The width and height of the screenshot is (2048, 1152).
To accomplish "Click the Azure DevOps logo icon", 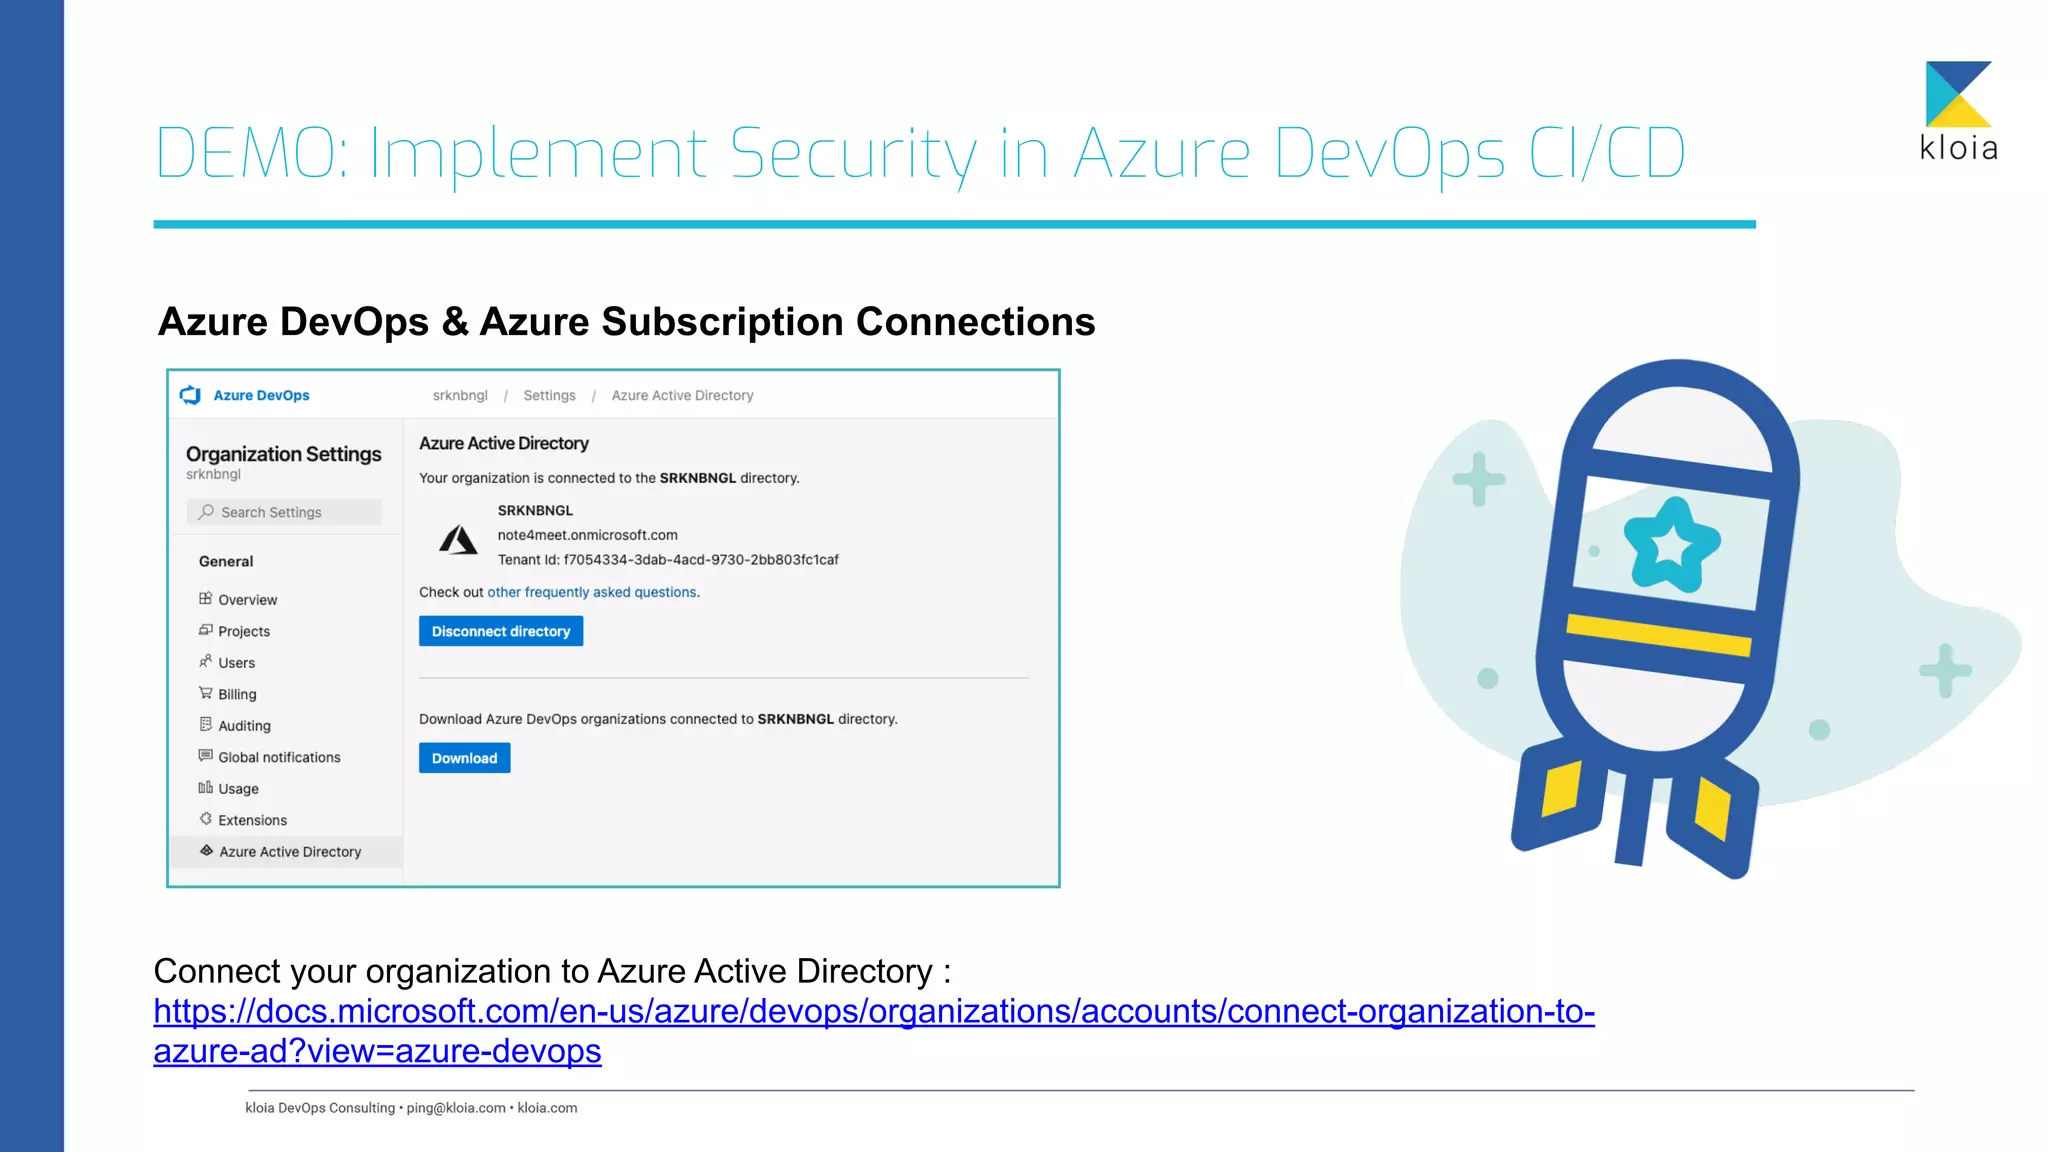I will [190, 395].
